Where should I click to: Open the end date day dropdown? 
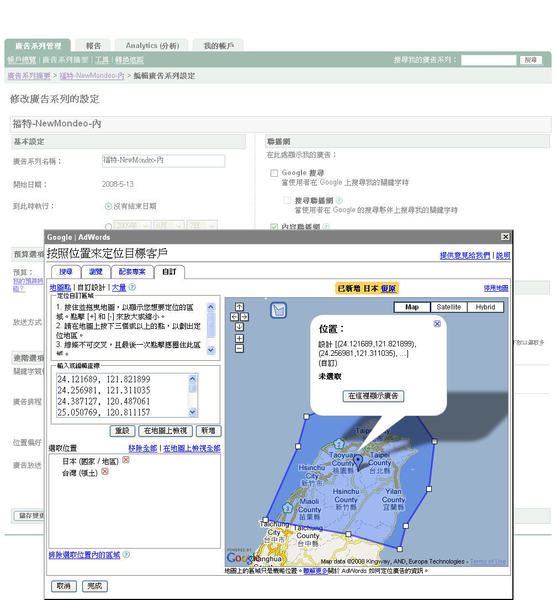pos(202,225)
